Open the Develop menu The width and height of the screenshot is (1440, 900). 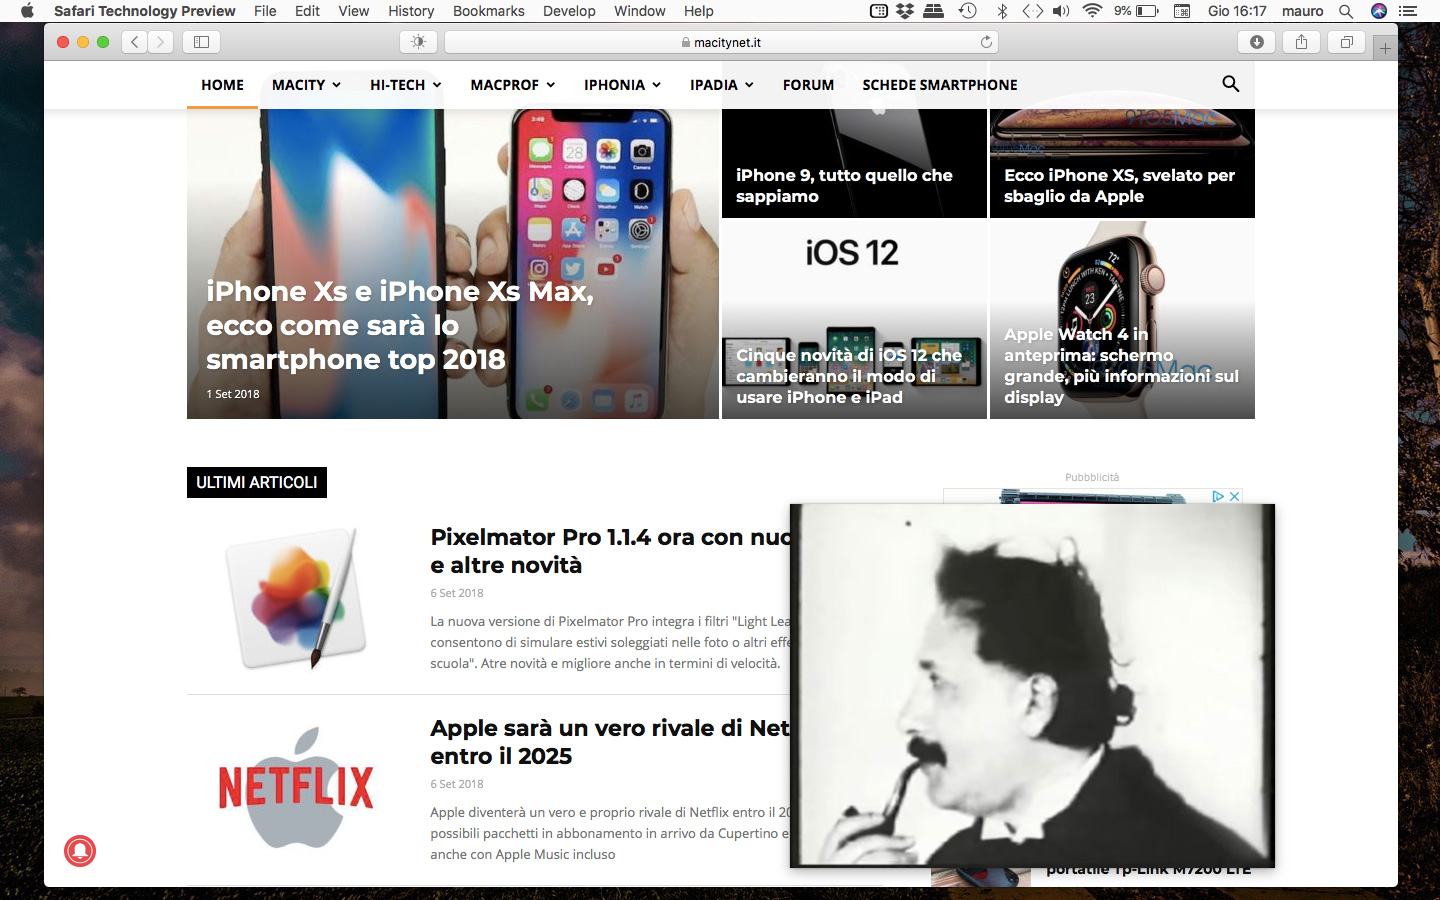(569, 11)
